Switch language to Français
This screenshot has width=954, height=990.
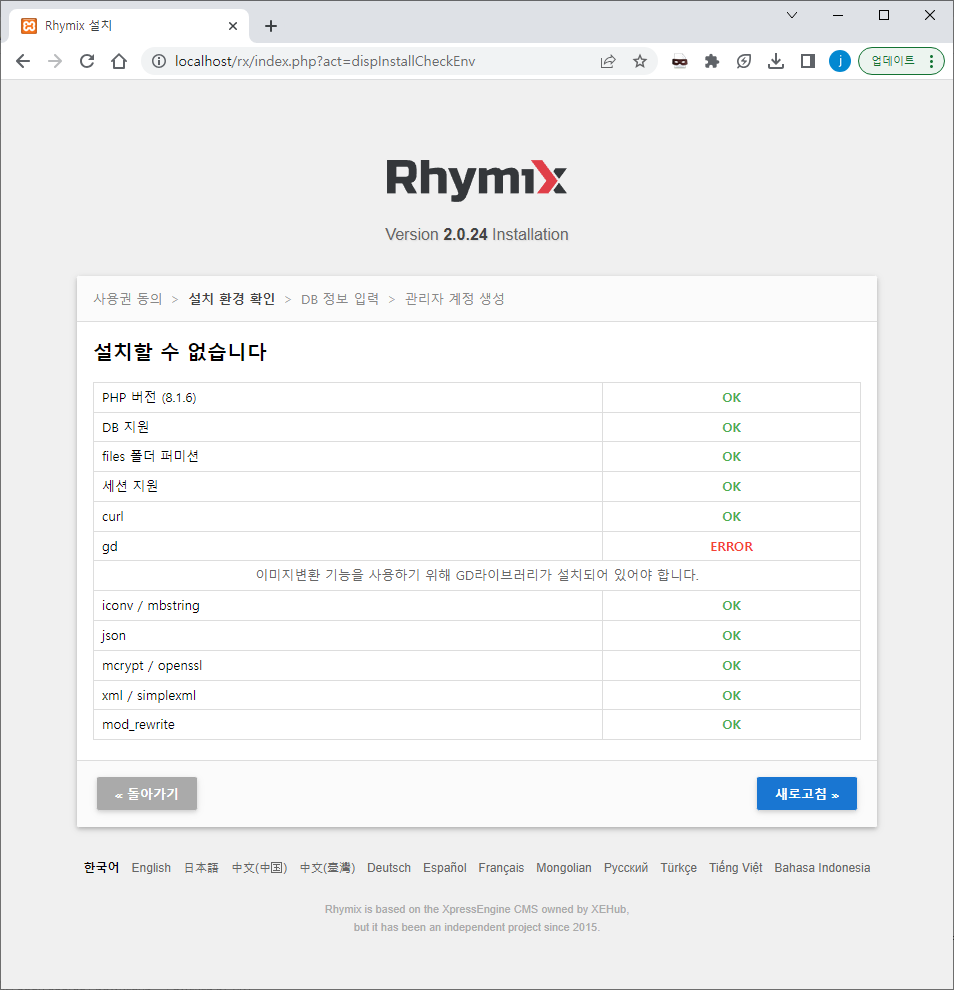click(501, 868)
